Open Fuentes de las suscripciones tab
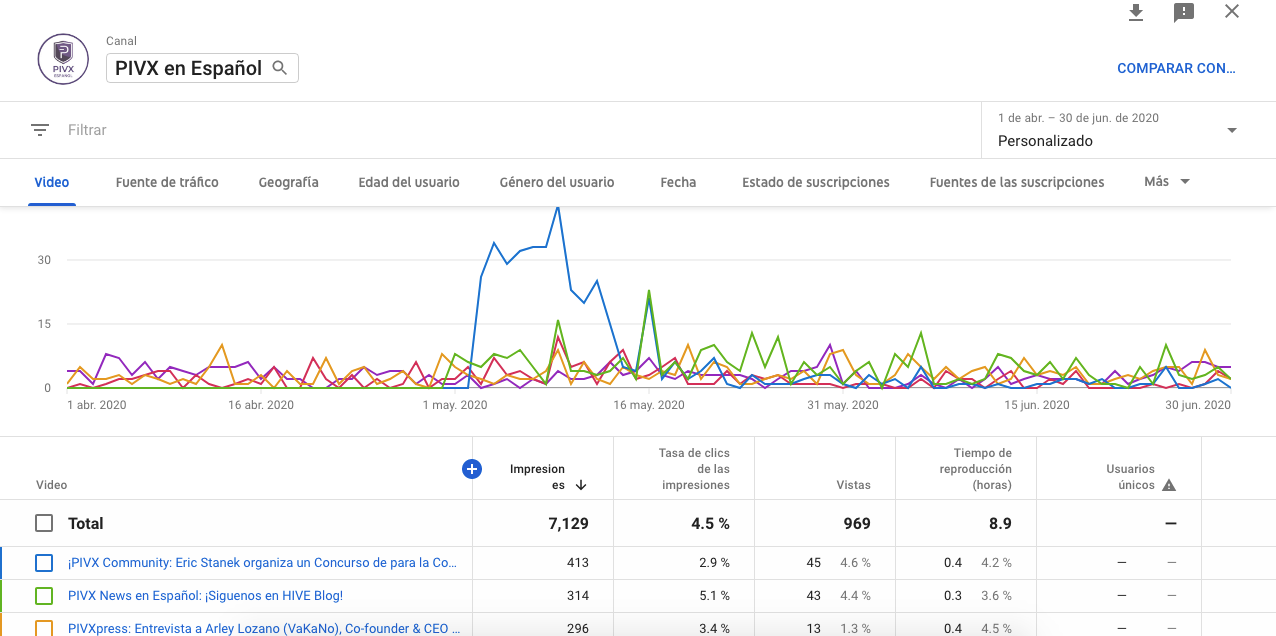The image size is (1276, 636). point(1017,182)
